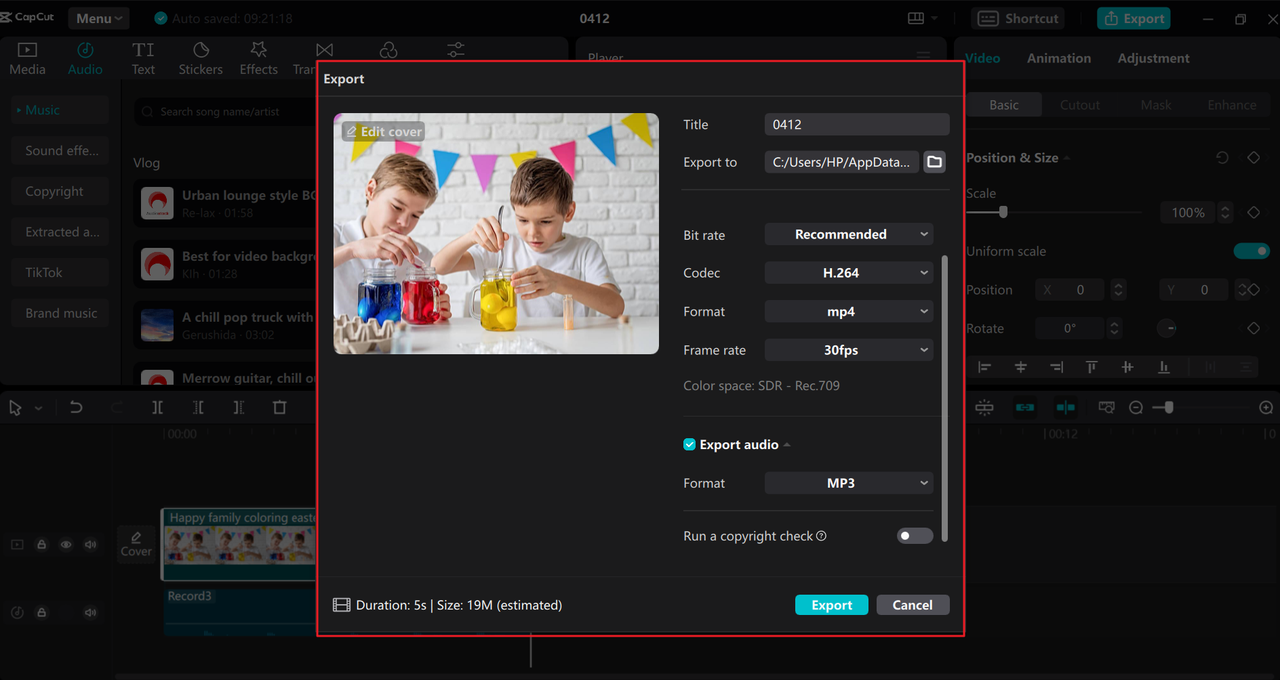Switch to the Animation tab
Image resolution: width=1280 pixels, height=680 pixels.
[1058, 58]
